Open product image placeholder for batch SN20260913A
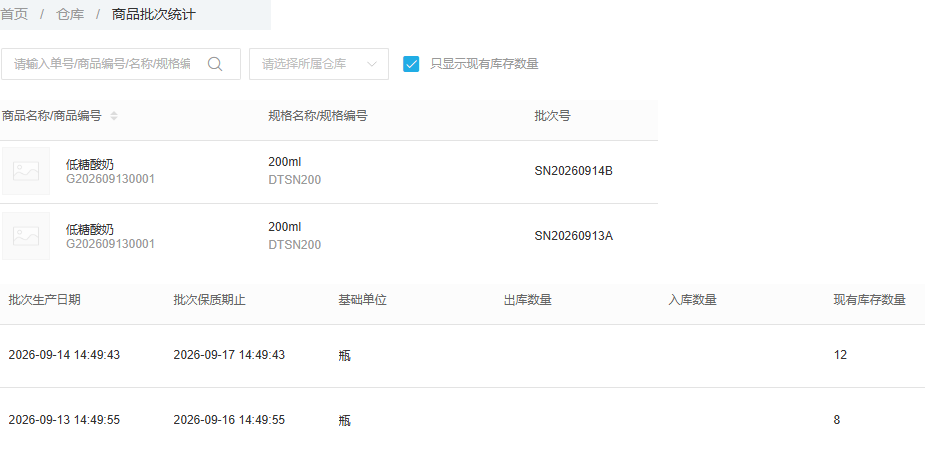 coord(26,236)
